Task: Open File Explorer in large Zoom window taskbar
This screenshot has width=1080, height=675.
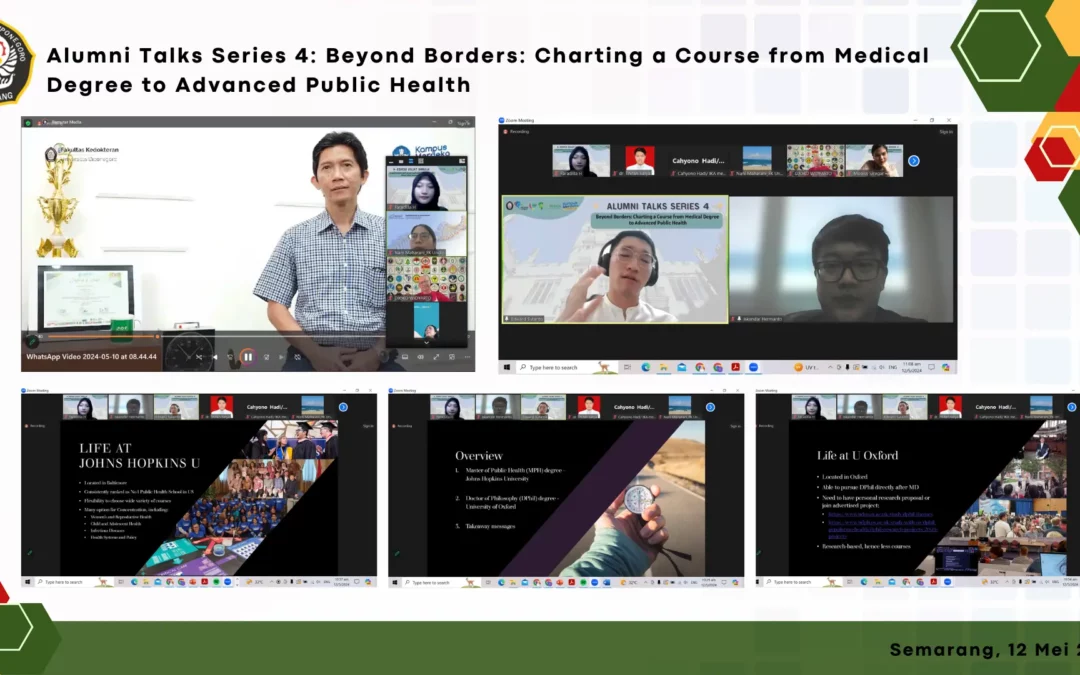Action: click(664, 367)
